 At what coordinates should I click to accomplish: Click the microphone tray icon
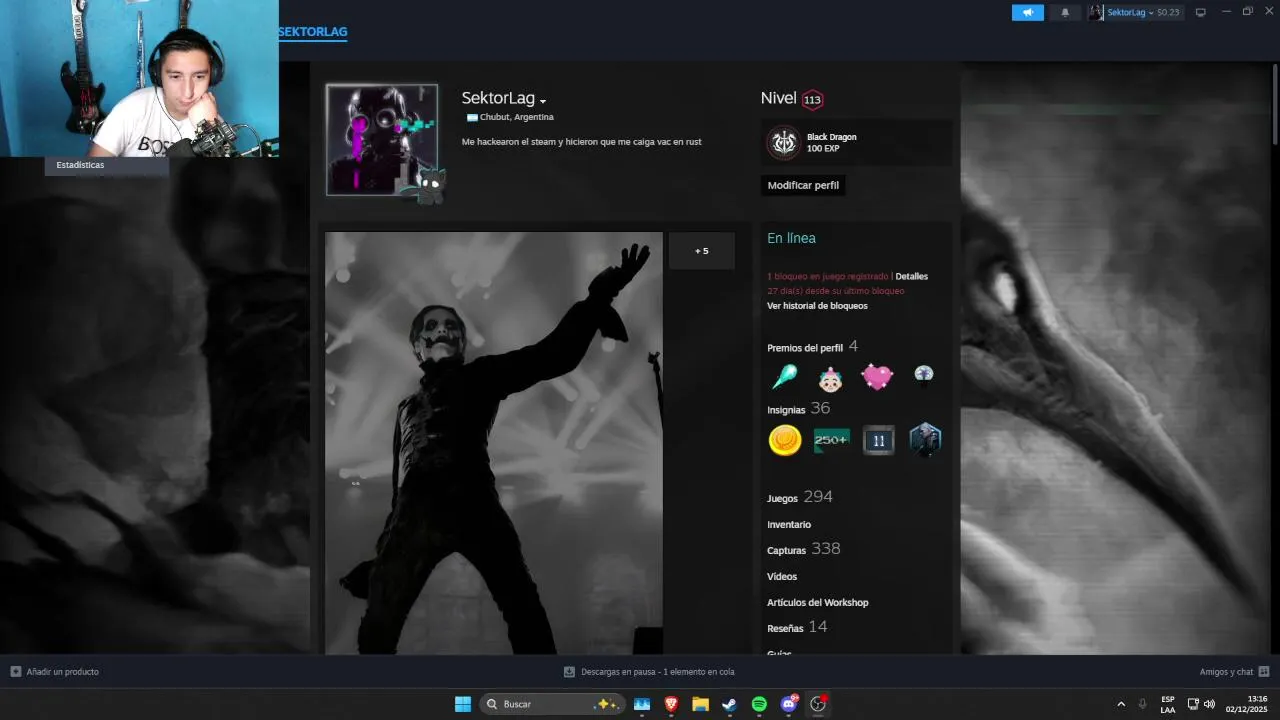point(1143,704)
